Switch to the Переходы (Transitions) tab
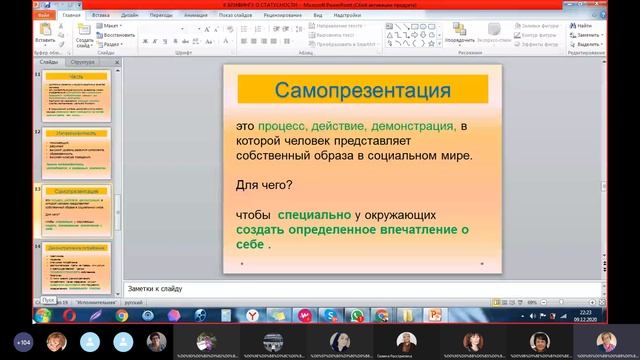 [x=161, y=15]
